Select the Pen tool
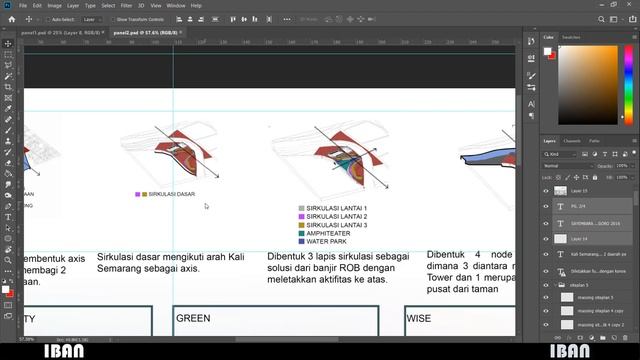This screenshot has height=360, width=640. point(8,206)
